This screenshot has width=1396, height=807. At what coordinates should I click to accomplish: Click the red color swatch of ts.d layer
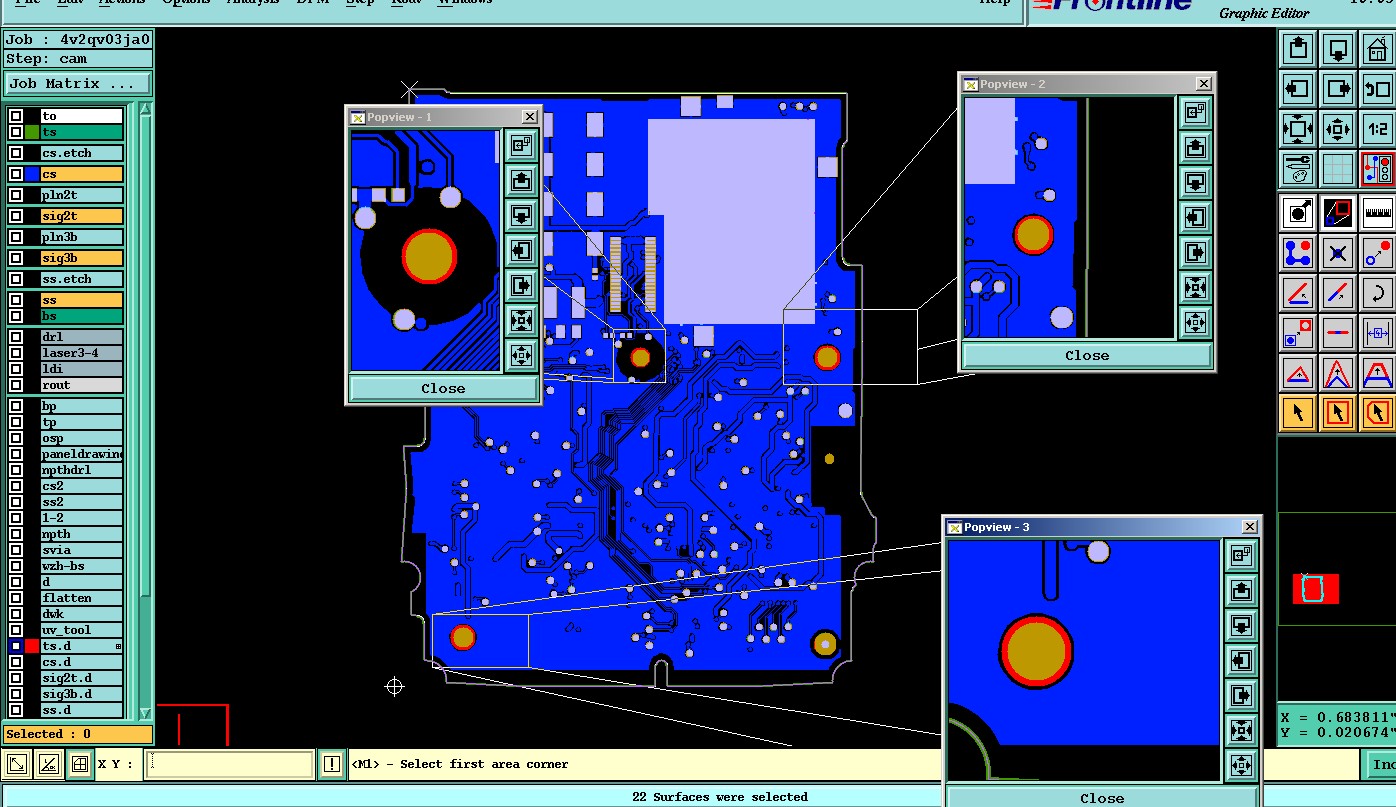(32, 646)
